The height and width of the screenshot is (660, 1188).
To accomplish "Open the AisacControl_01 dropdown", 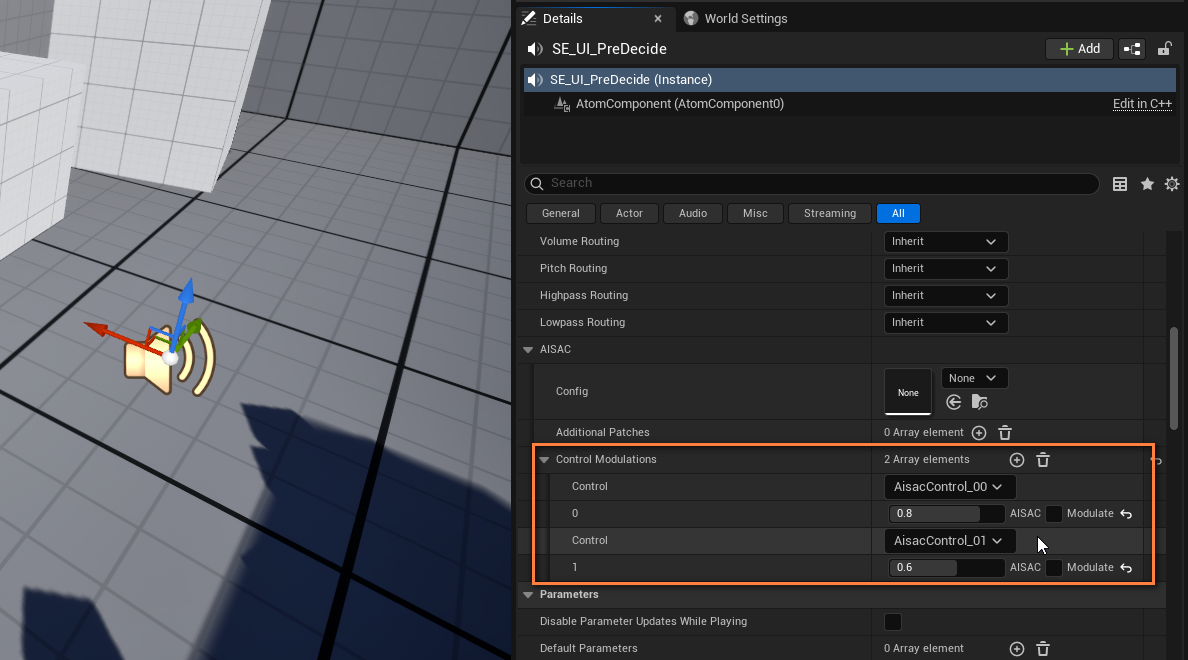I will click(x=949, y=540).
